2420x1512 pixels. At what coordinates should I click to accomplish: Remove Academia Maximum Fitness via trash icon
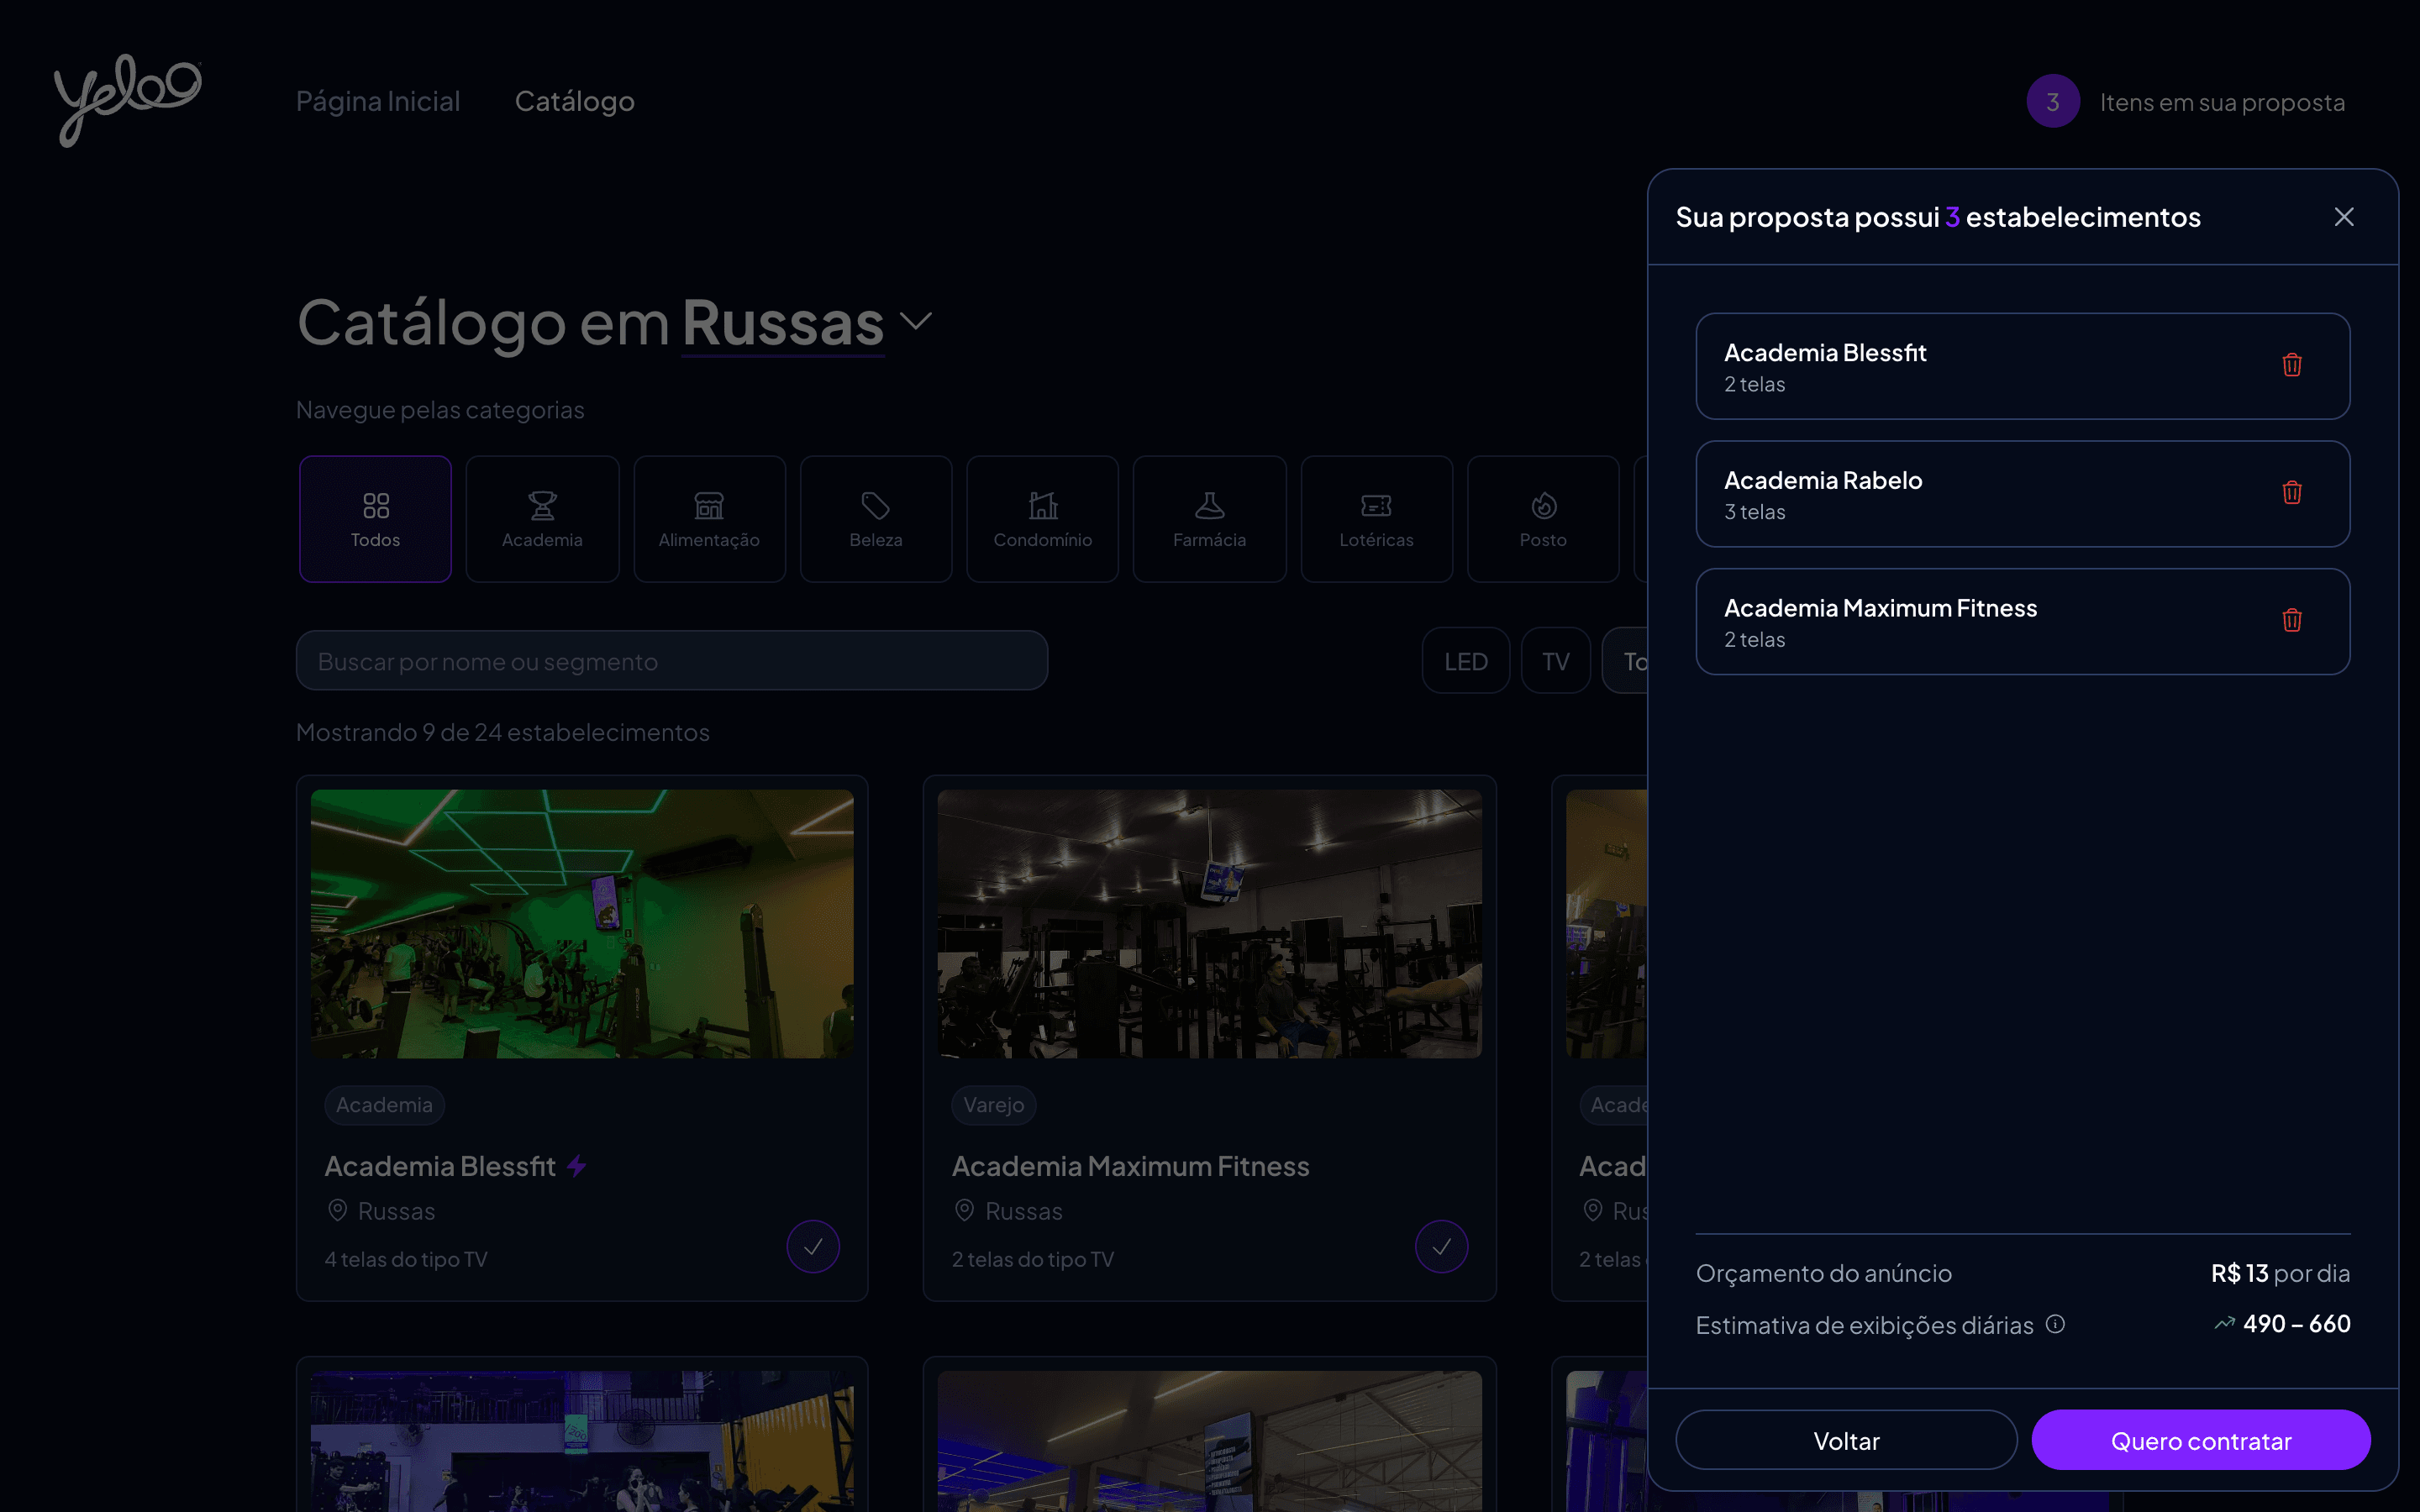pyautogui.click(x=2292, y=621)
